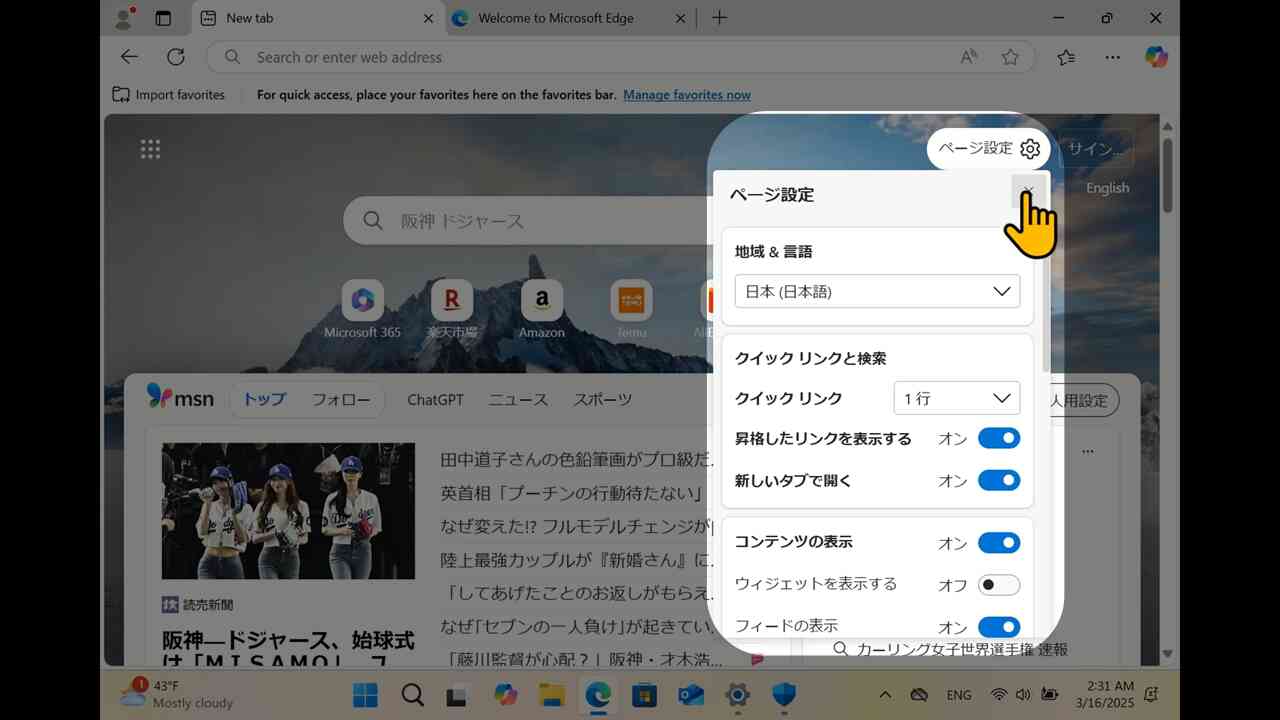Open Windows Start menu
This screenshot has width=1280, height=720.
[366, 695]
